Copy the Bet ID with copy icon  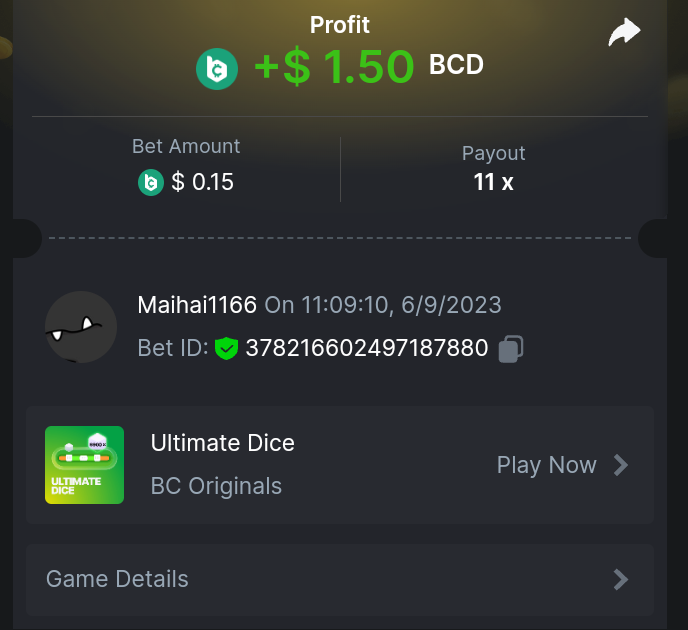(511, 348)
